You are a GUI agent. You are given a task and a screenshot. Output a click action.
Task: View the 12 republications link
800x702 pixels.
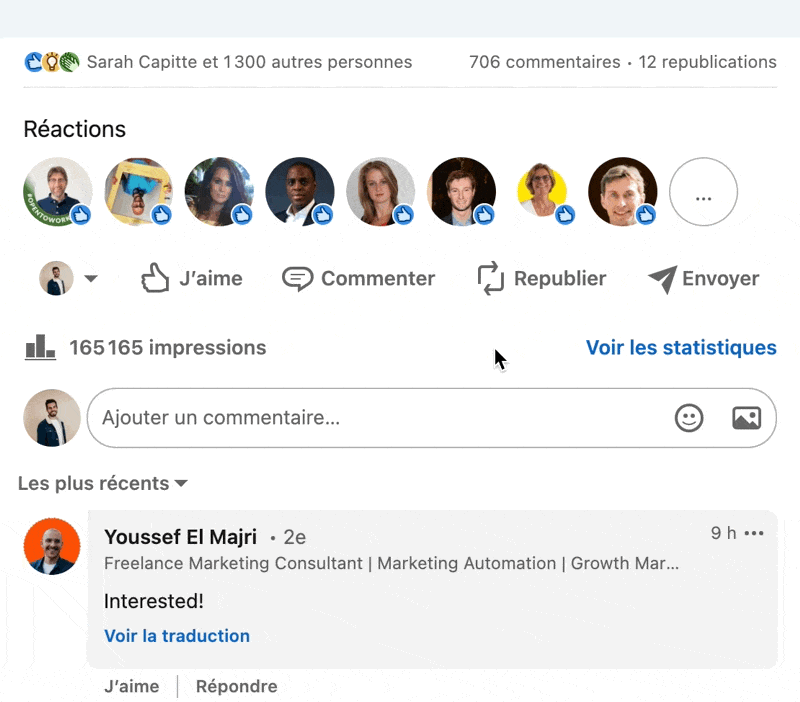(707, 62)
